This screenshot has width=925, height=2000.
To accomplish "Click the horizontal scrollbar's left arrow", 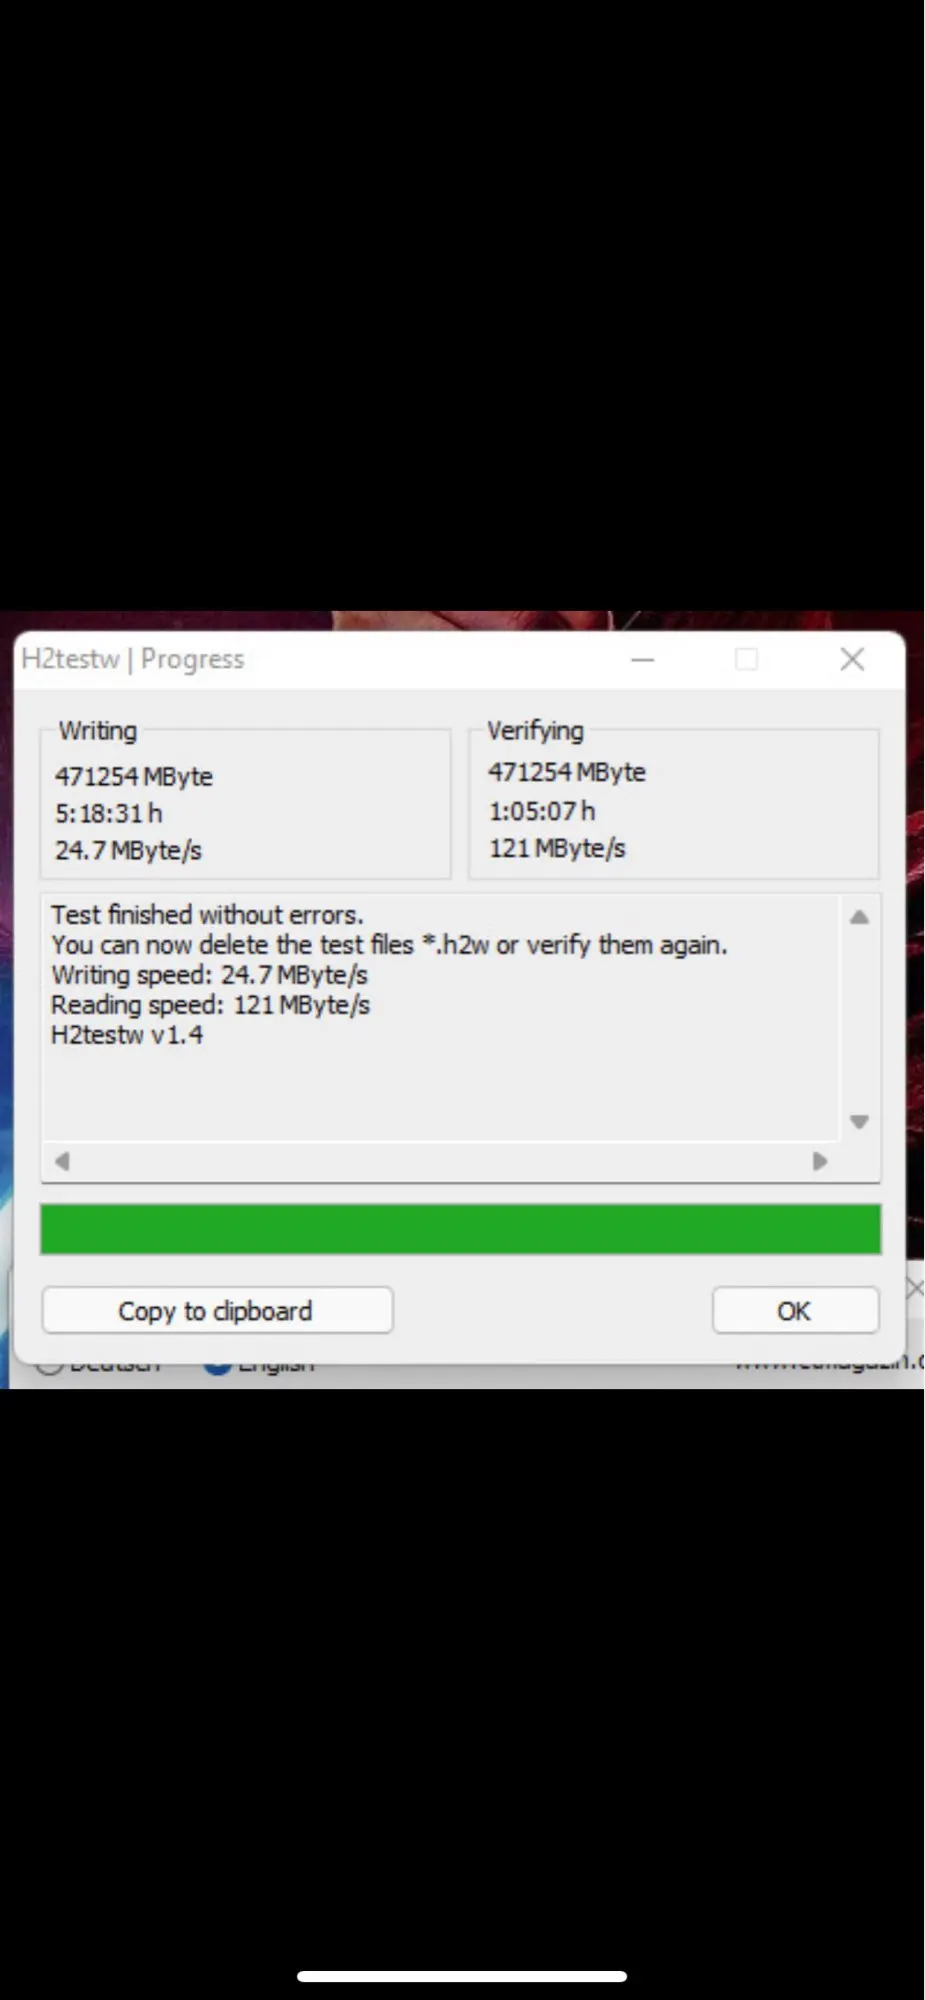I will click(62, 1161).
